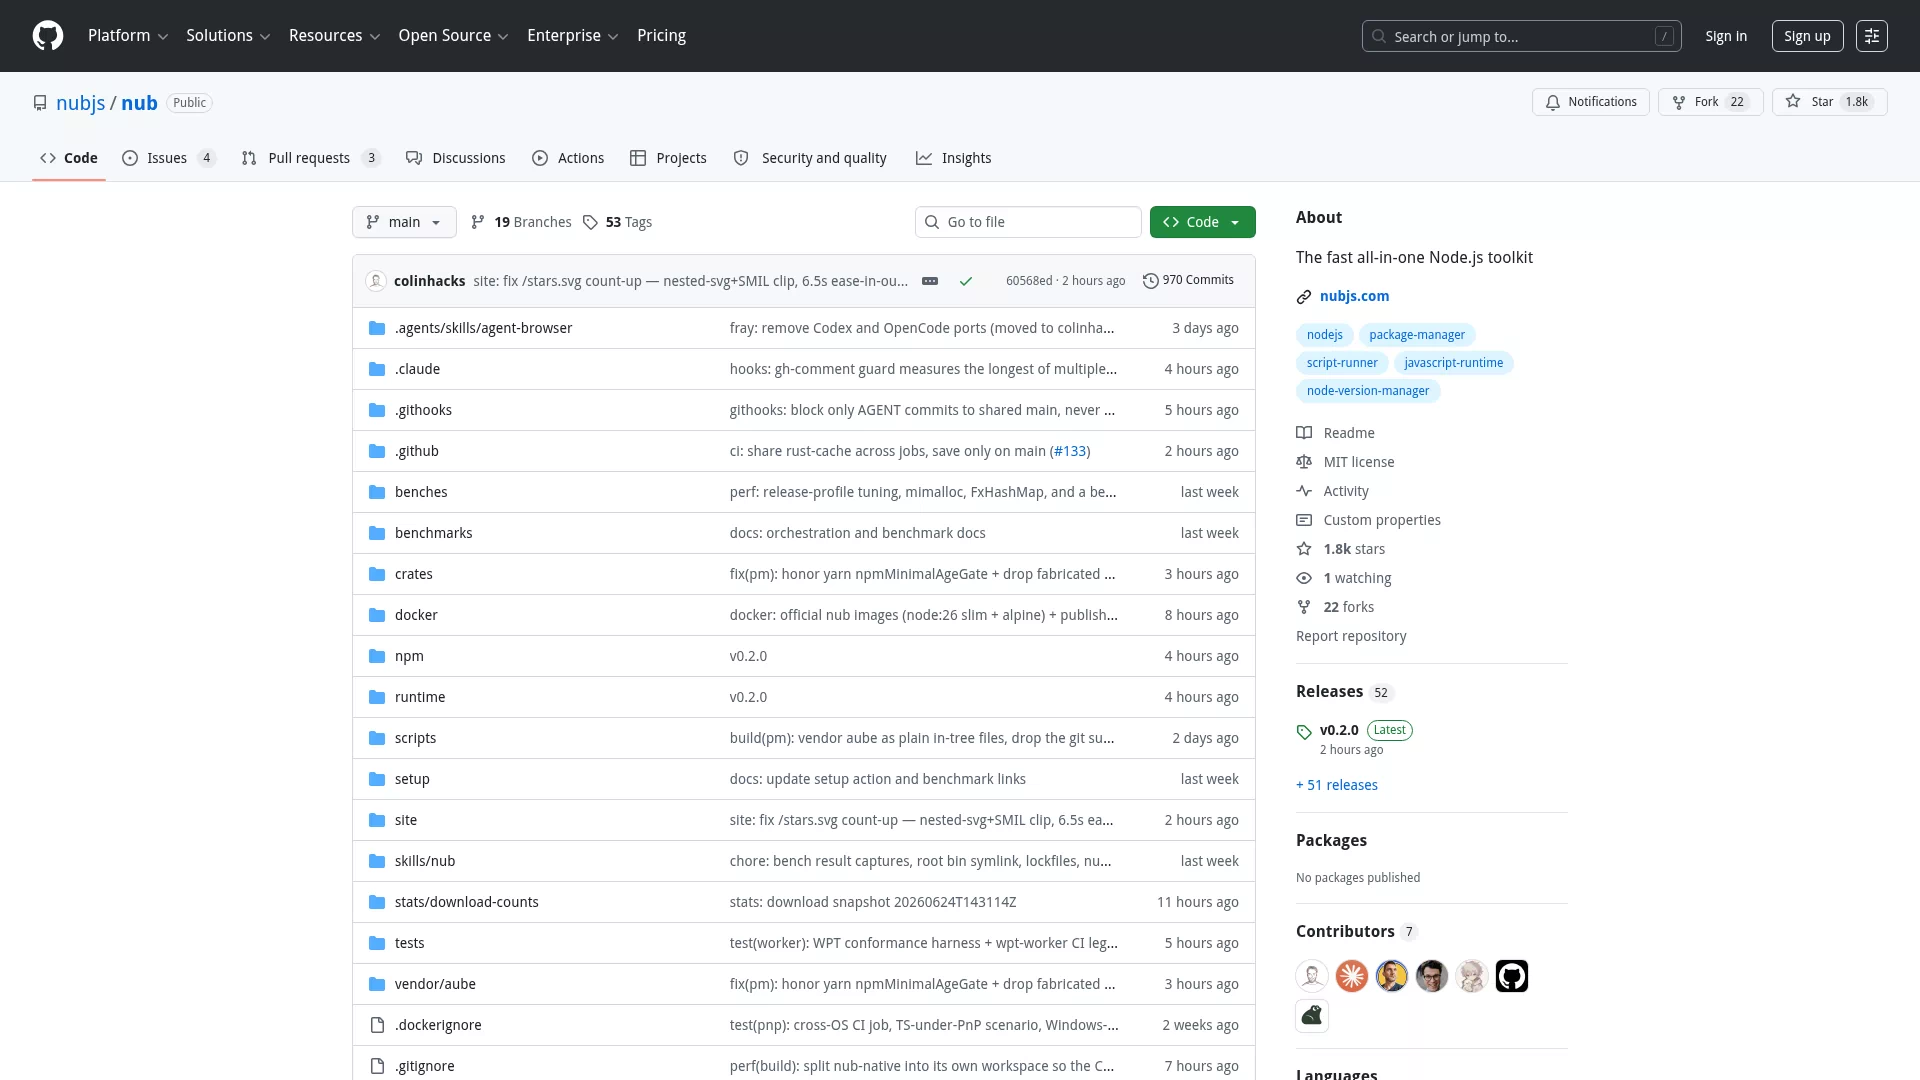View 19 Branches
Viewport: 1920px width, 1080px height.
(521, 222)
